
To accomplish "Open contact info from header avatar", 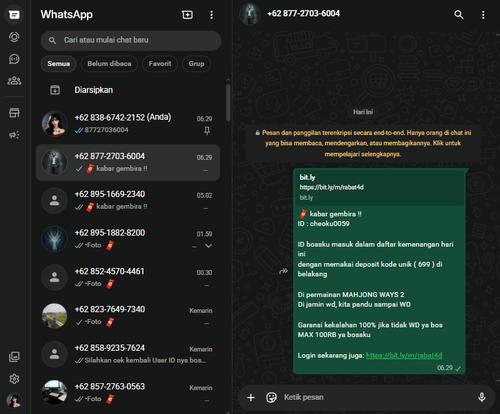I will tap(250, 14).
